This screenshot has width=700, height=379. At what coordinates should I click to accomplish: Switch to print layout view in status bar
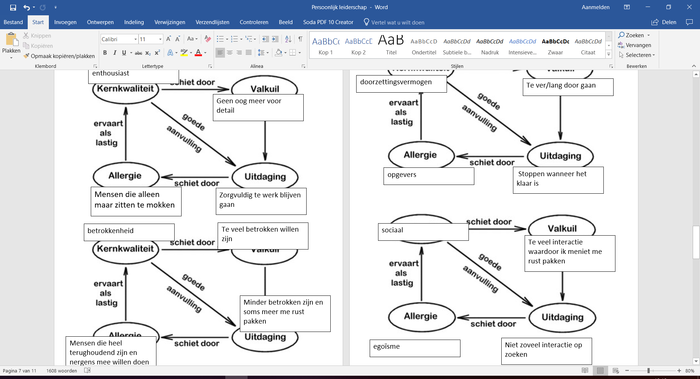click(600, 371)
